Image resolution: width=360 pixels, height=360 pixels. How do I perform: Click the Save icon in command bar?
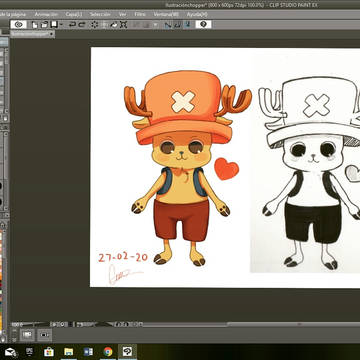tap(54, 24)
